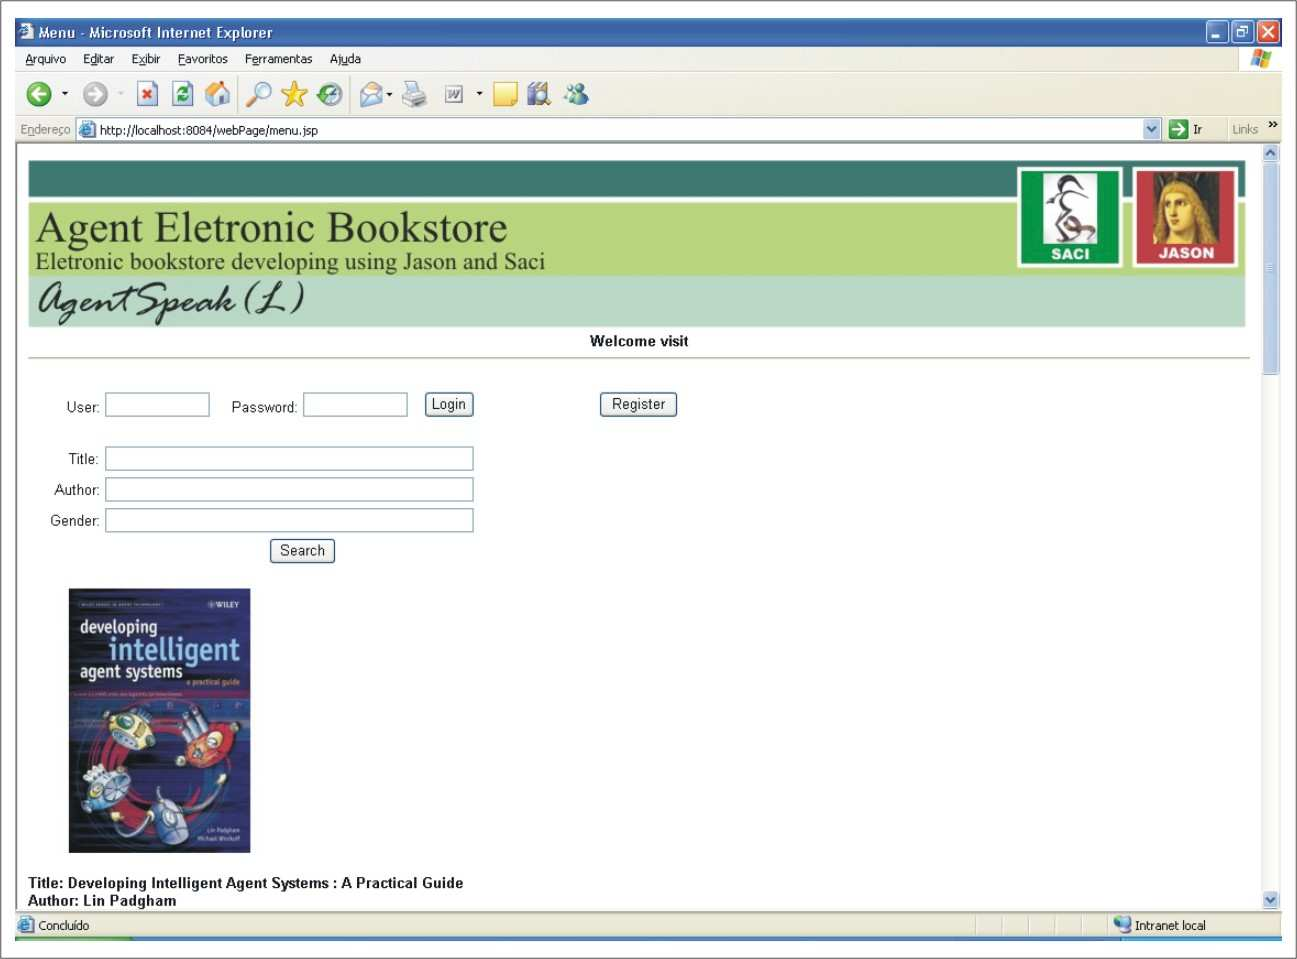Click the Mail envelope icon
The image size is (1297, 959).
click(x=371, y=94)
